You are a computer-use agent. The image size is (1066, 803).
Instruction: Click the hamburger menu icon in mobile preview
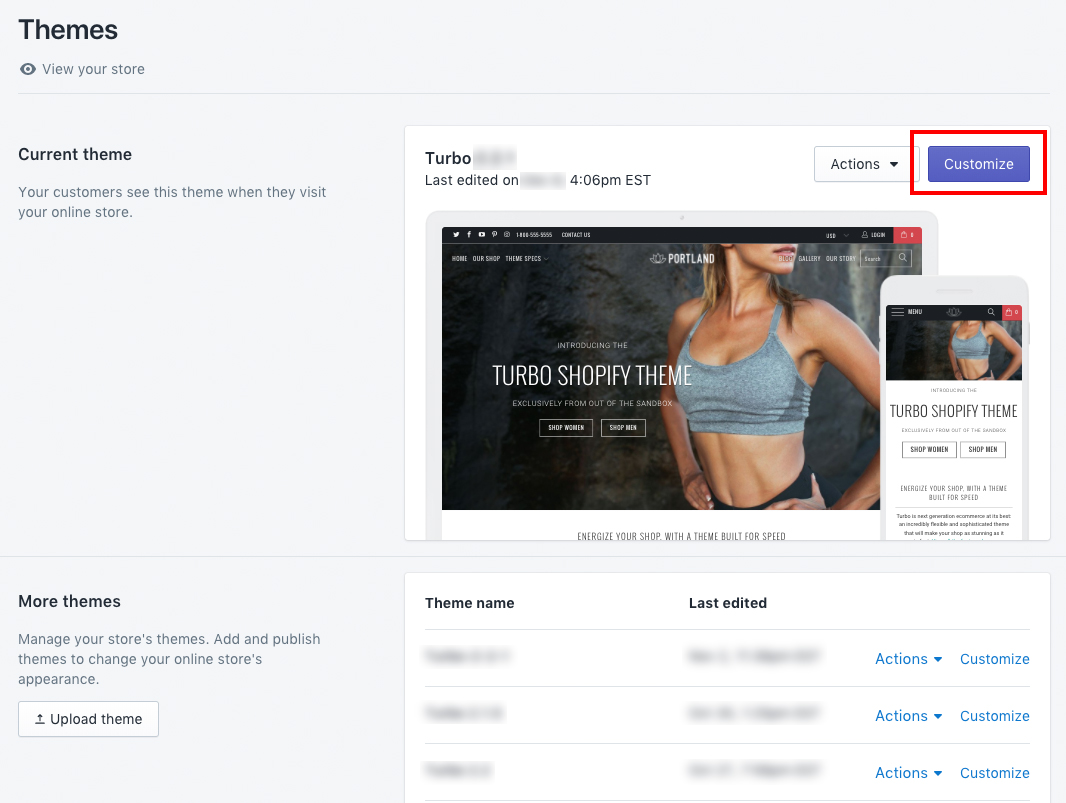tap(897, 312)
